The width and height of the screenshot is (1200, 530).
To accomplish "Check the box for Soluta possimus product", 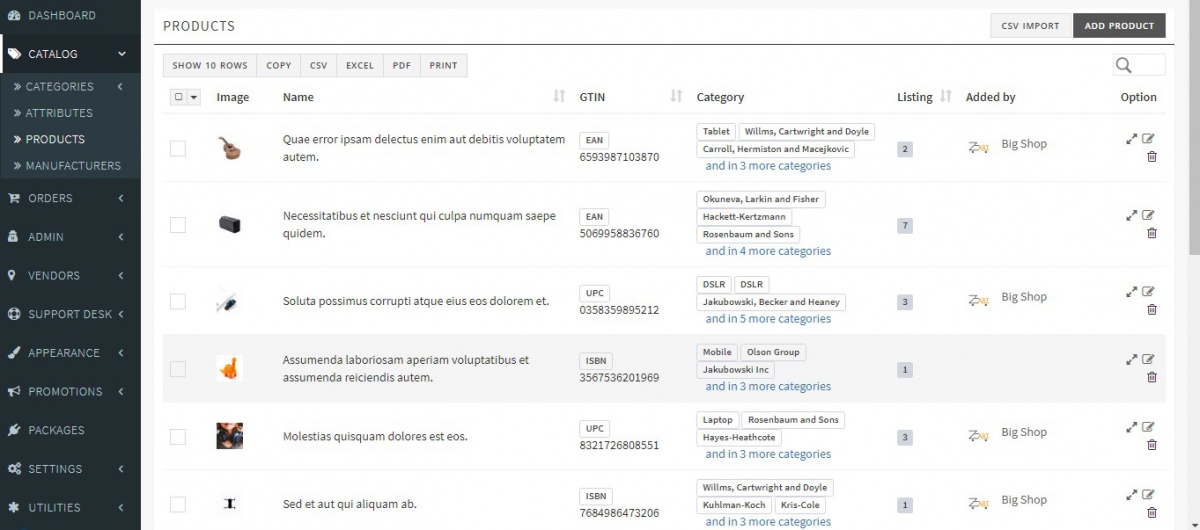I will point(178,301).
